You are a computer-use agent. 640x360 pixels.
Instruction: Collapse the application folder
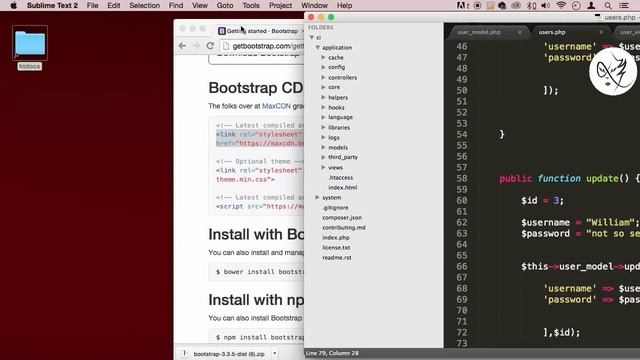pyautogui.click(x=318, y=48)
